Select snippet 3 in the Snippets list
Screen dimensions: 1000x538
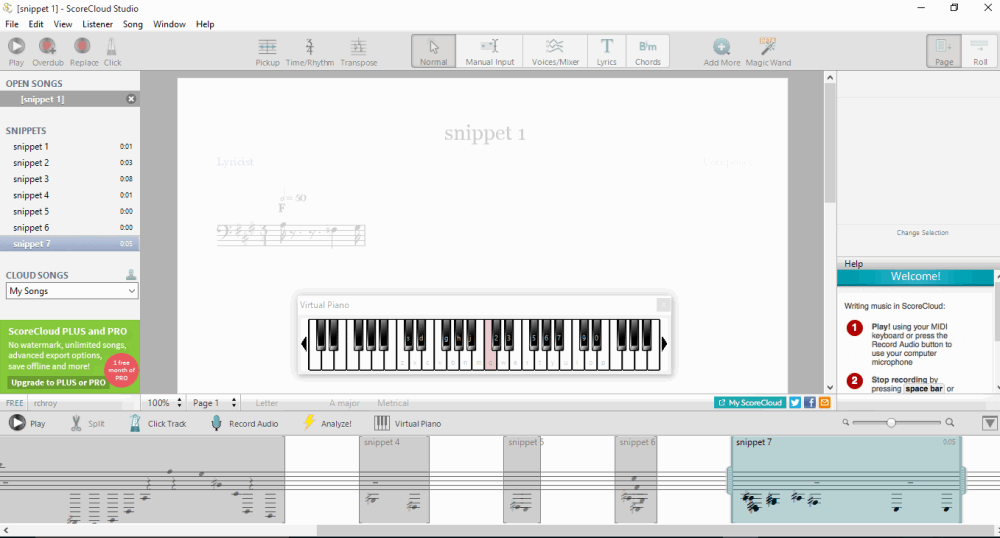click(x=70, y=179)
